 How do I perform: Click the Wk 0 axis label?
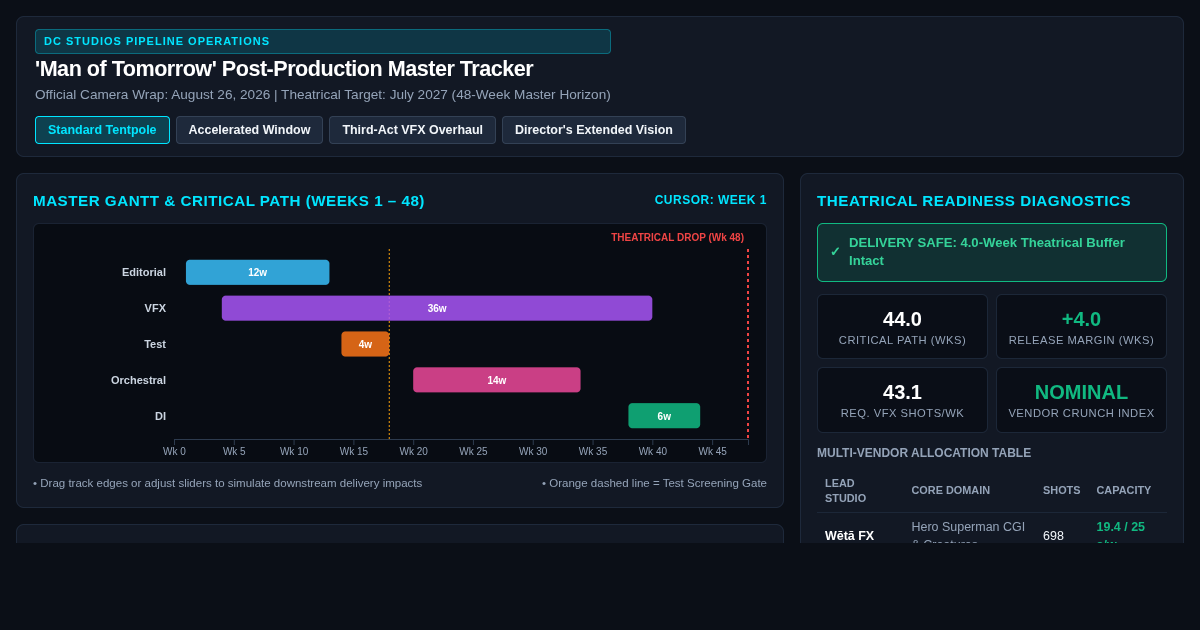click(x=174, y=452)
